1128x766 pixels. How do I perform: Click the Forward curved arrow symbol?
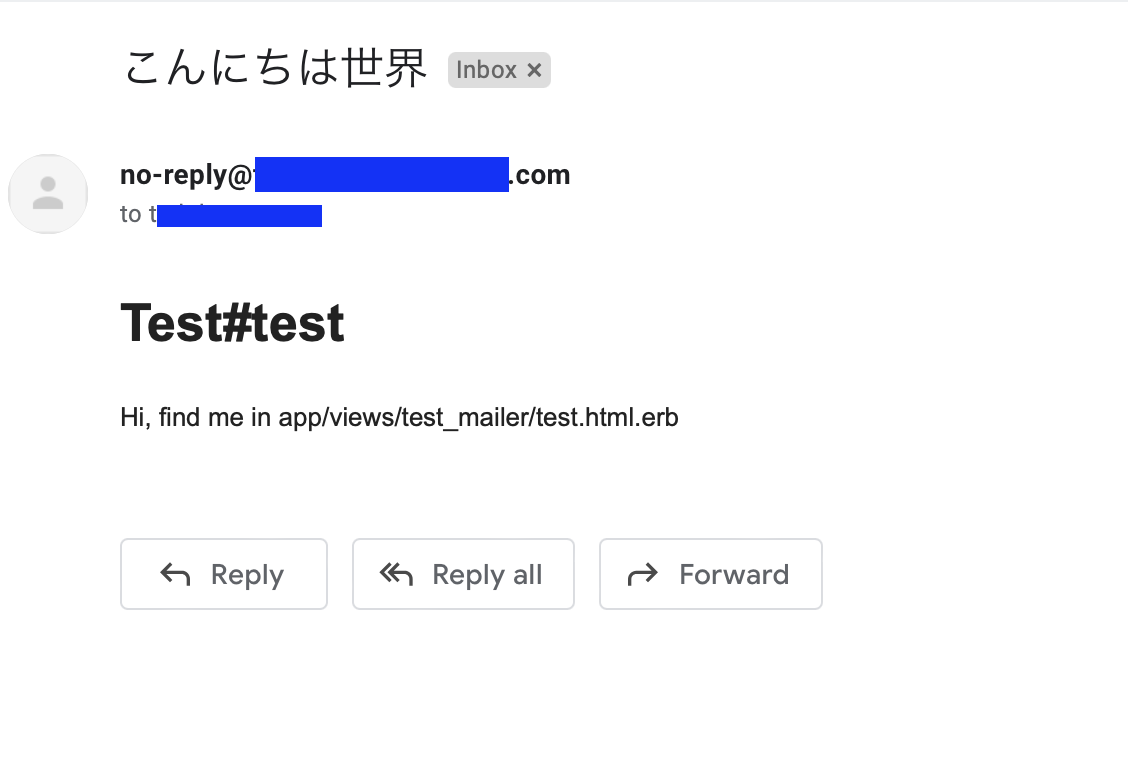[x=643, y=574]
